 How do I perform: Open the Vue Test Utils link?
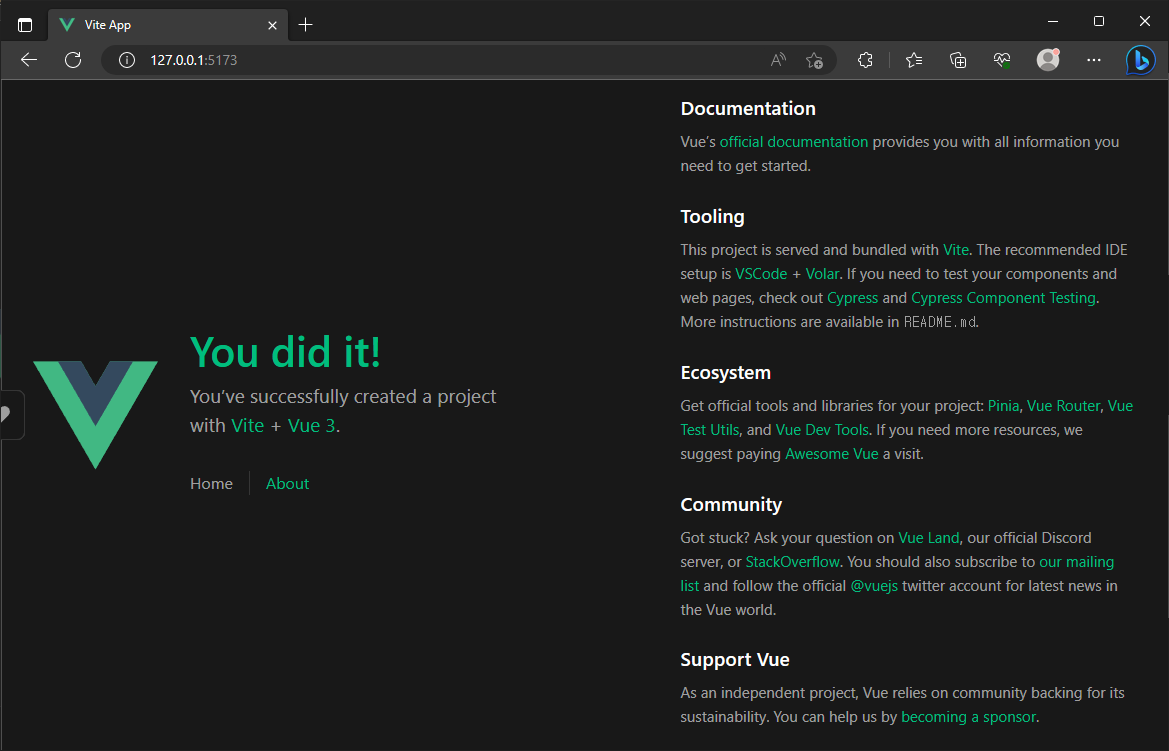(x=710, y=430)
